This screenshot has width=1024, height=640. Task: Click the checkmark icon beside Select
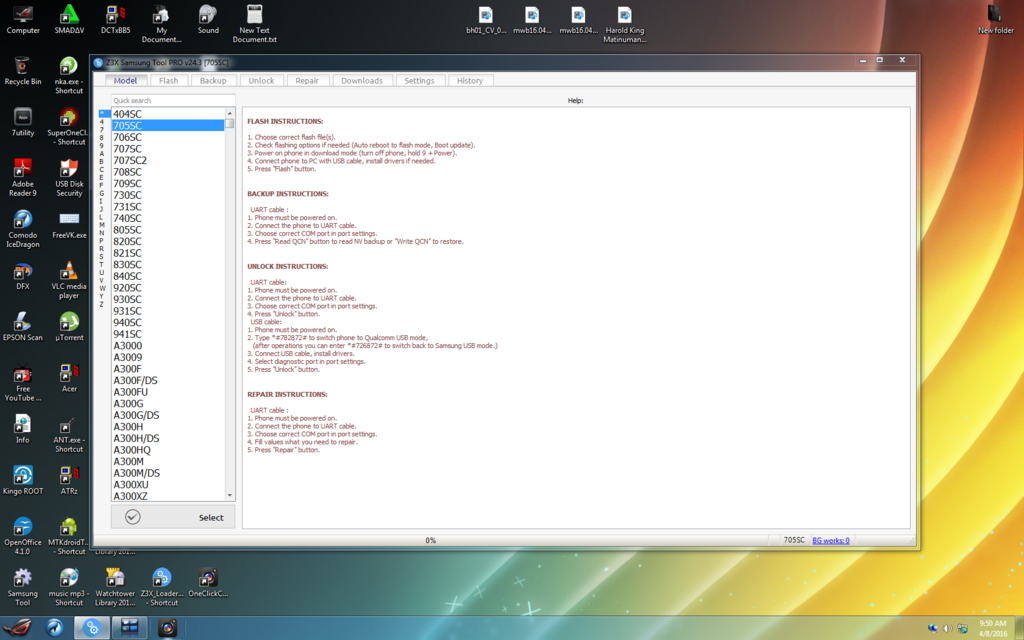click(133, 517)
